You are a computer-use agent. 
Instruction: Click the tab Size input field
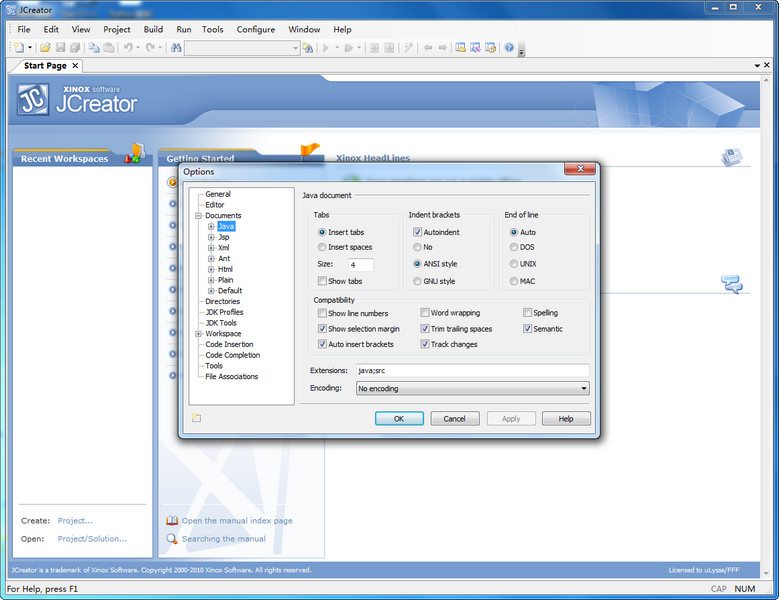point(361,265)
